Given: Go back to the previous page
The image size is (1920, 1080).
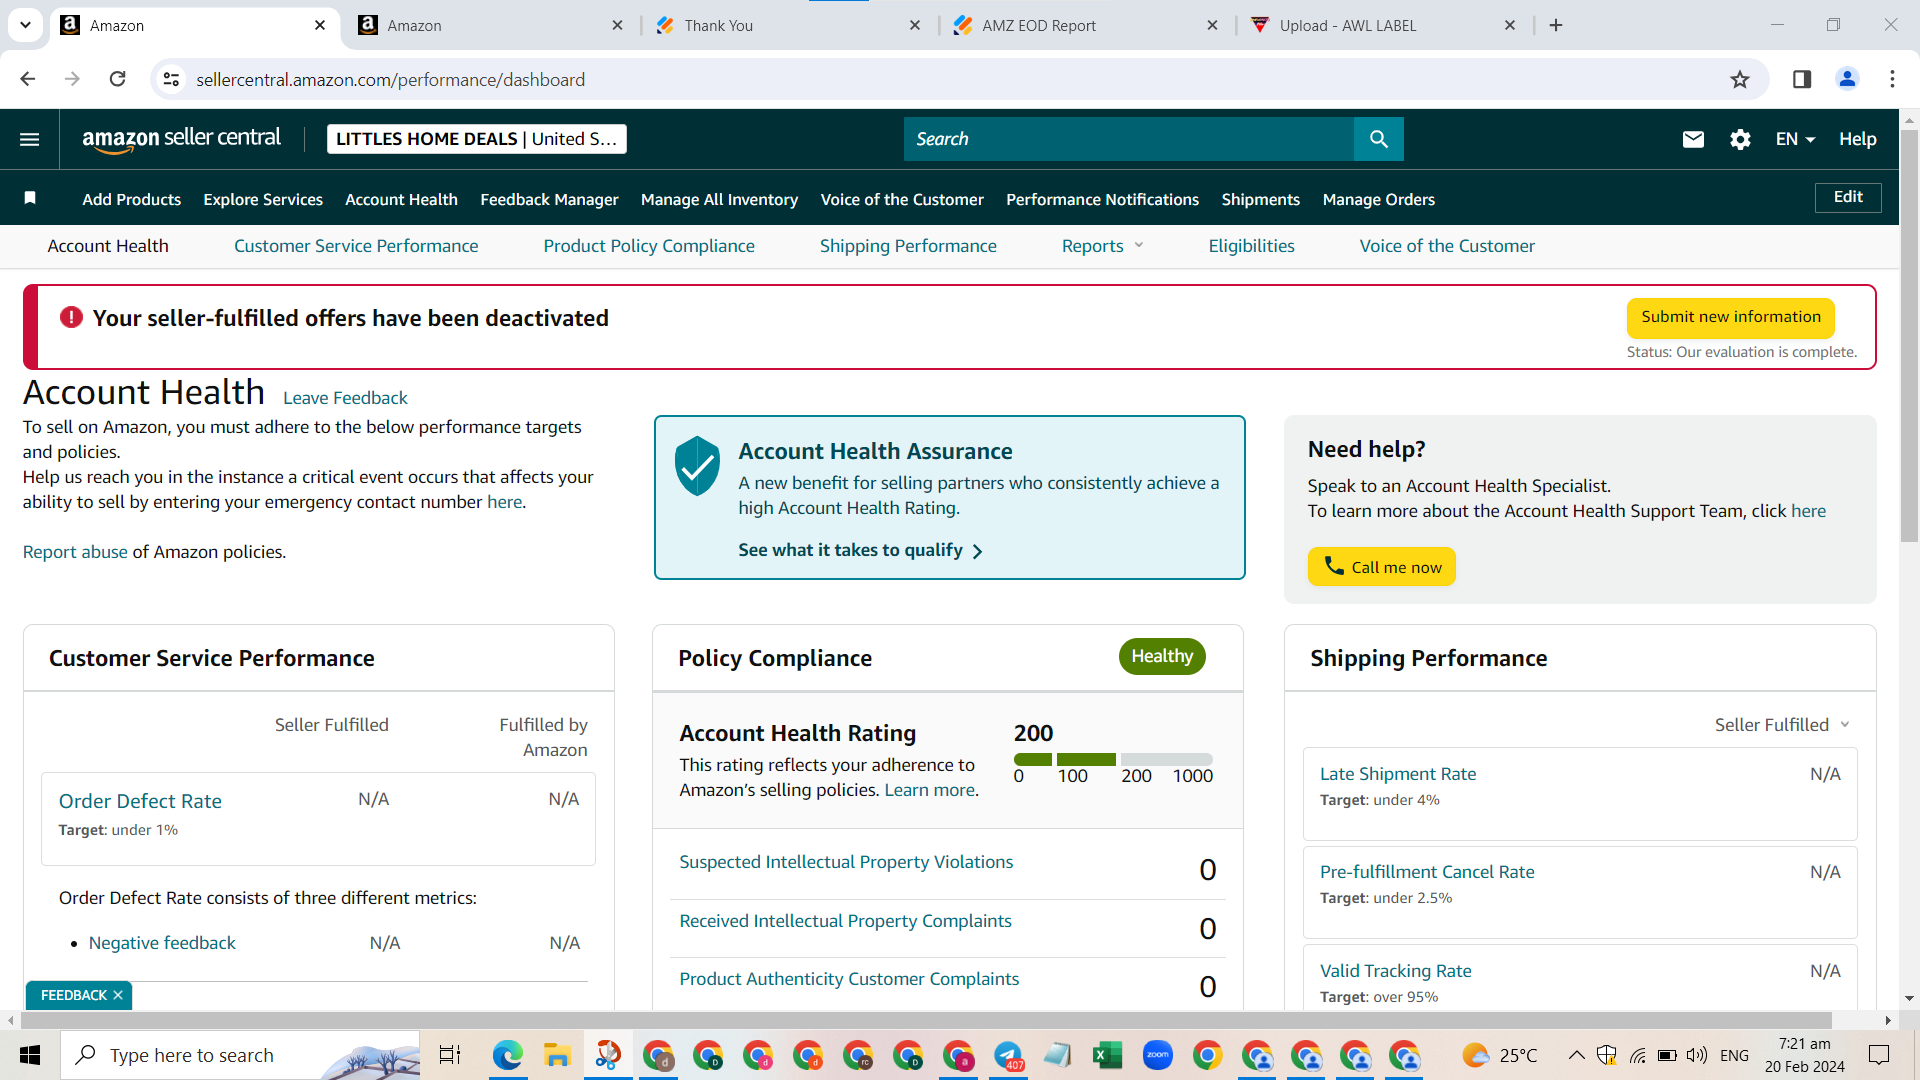Looking at the screenshot, I should coord(28,79).
